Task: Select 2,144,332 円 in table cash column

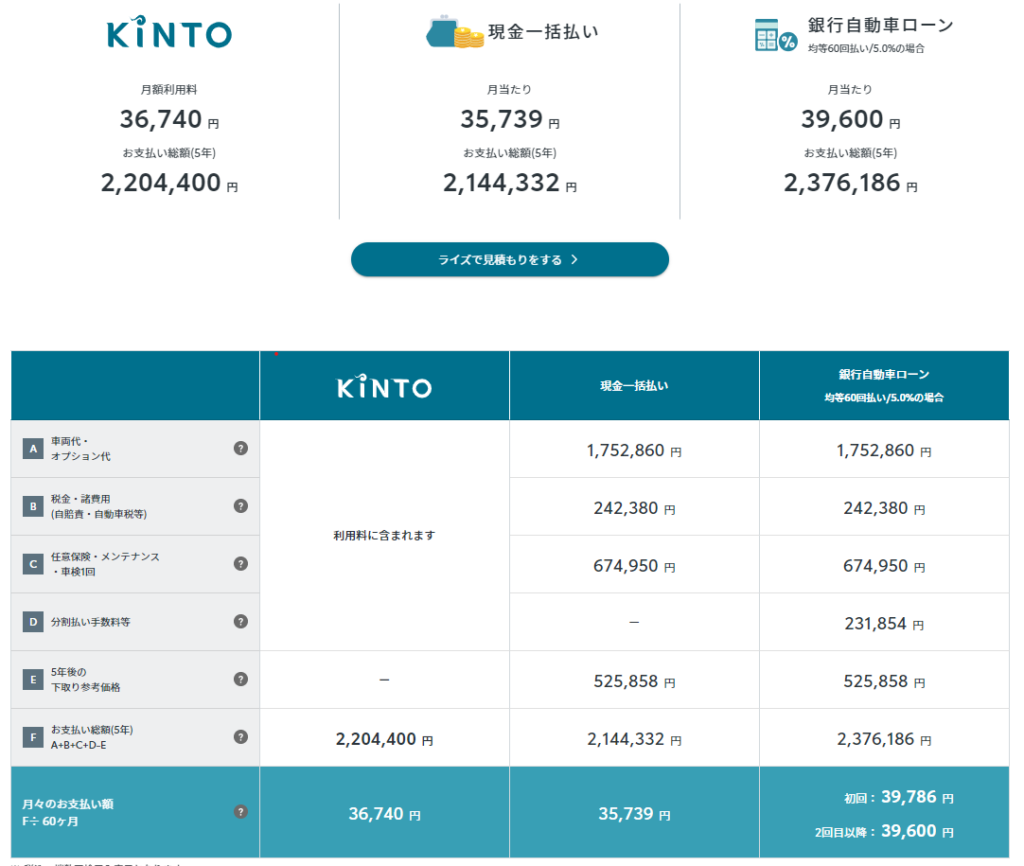Action: 634,739
